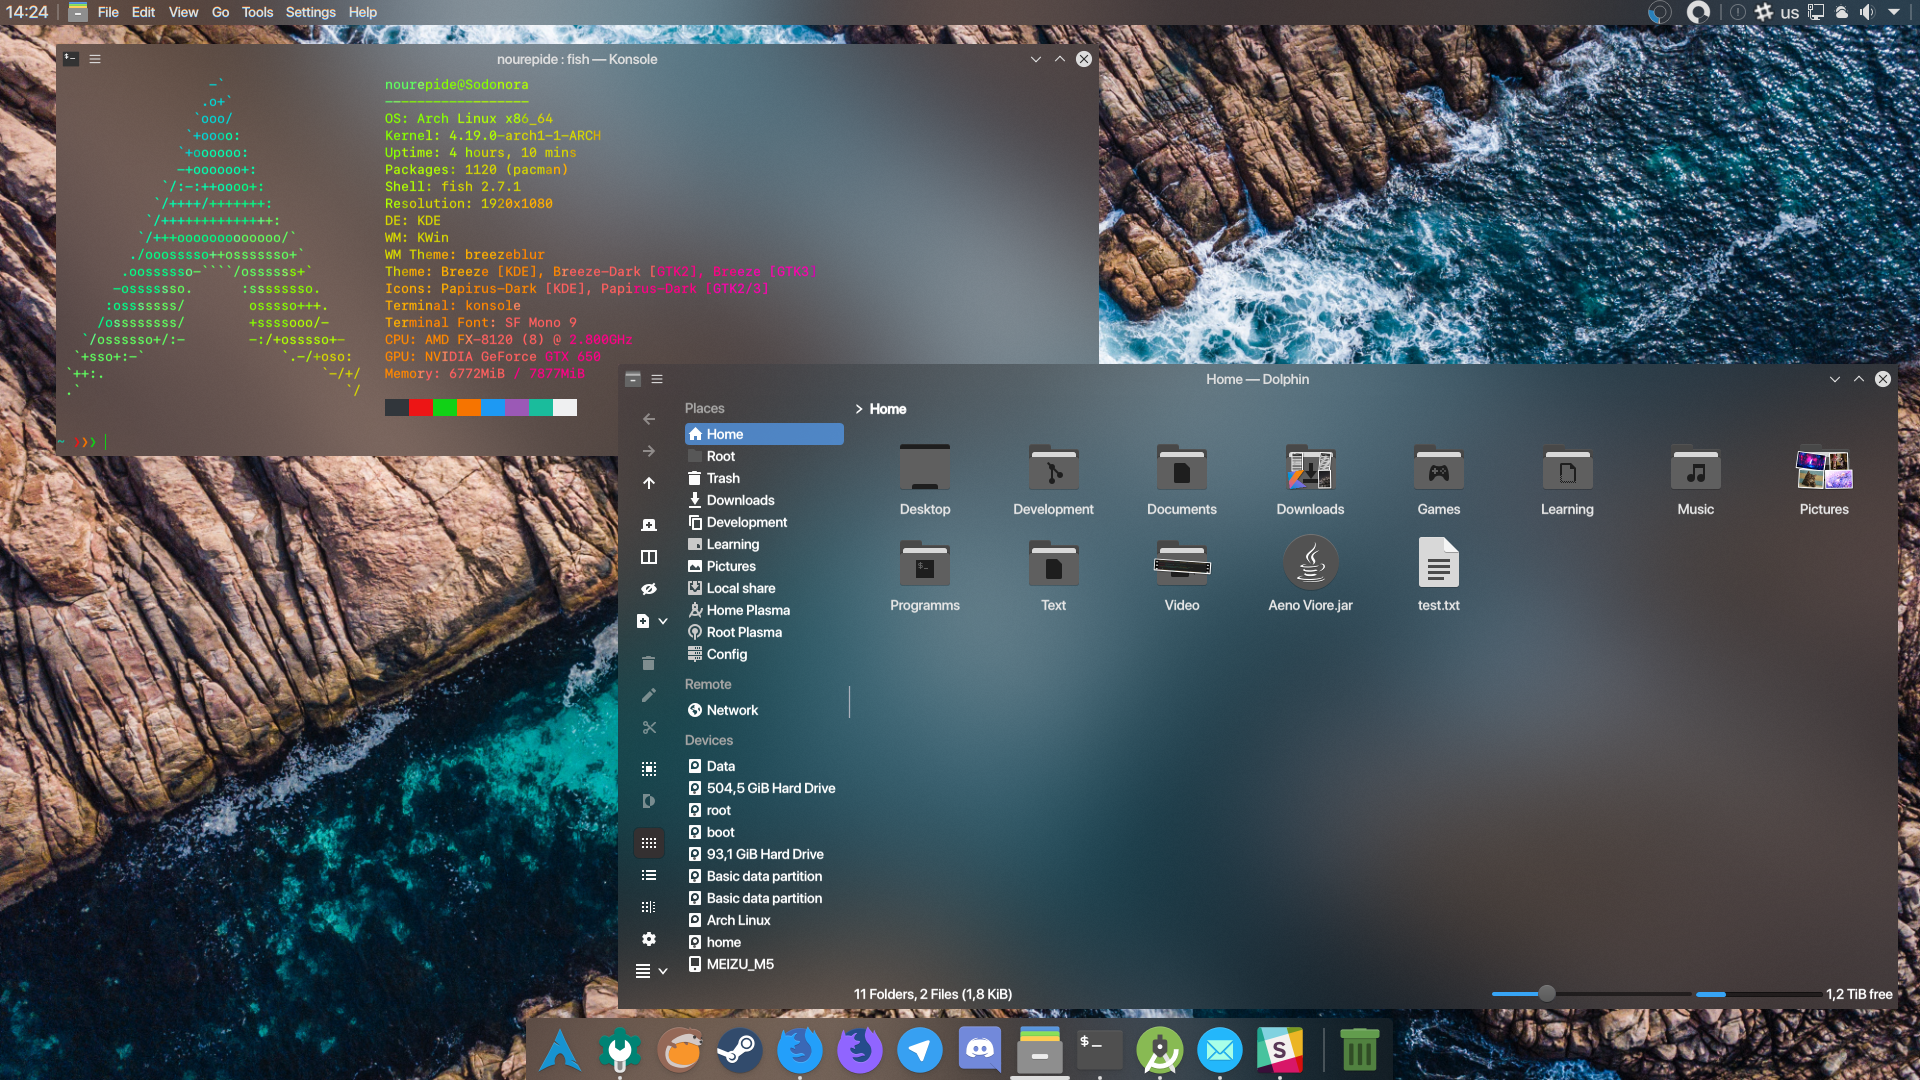Toggle split view in Dolphin
This screenshot has width=1920, height=1080.
tap(649, 557)
